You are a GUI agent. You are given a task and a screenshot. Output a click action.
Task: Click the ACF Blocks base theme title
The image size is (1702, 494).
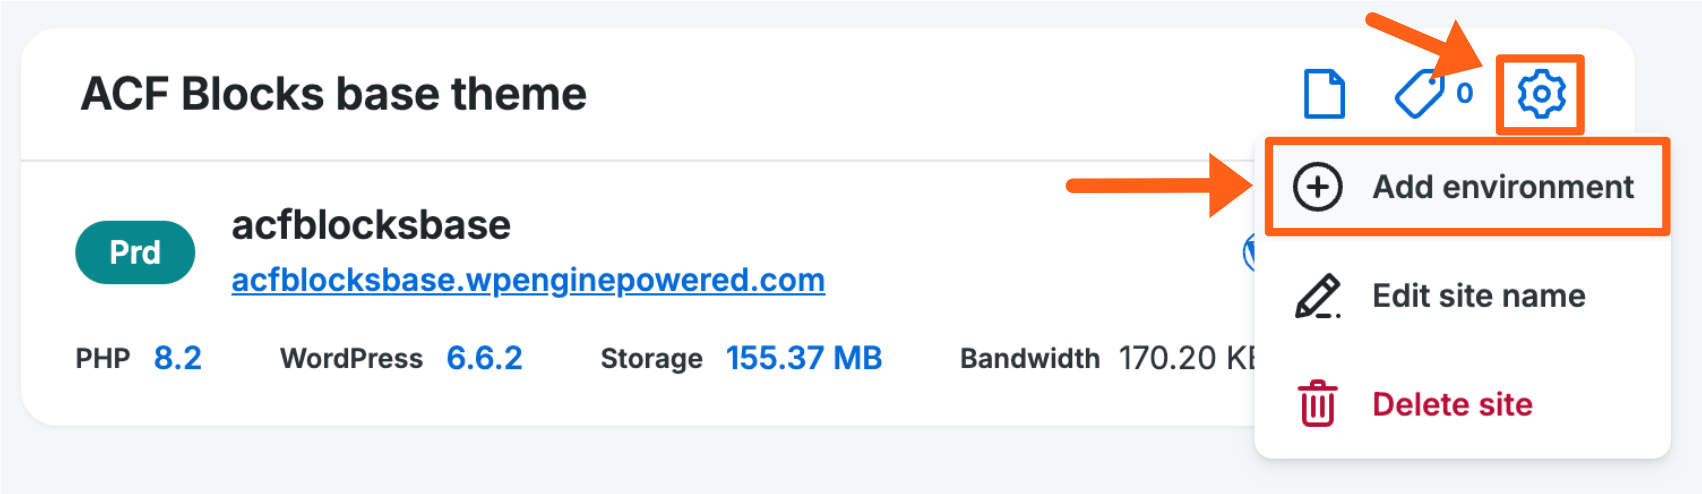click(x=333, y=94)
